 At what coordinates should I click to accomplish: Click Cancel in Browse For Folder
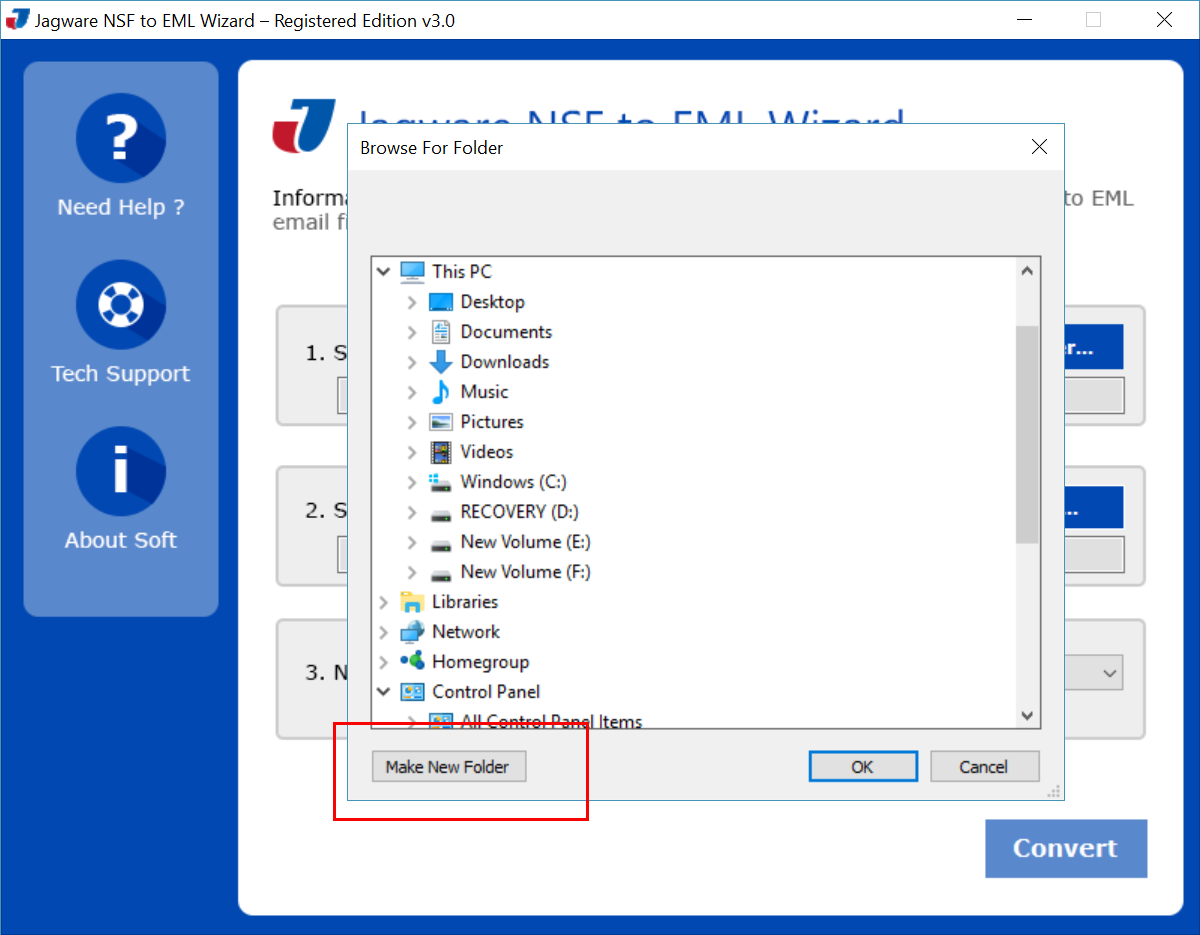point(984,767)
